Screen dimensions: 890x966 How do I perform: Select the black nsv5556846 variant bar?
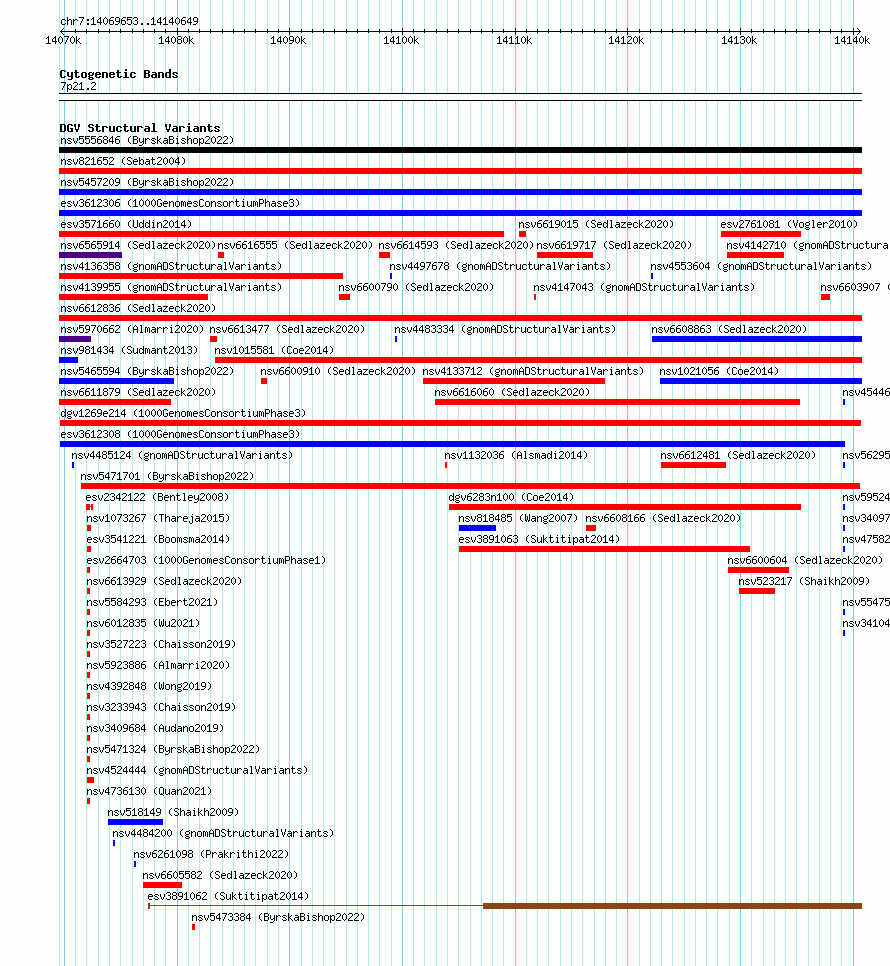point(460,150)
